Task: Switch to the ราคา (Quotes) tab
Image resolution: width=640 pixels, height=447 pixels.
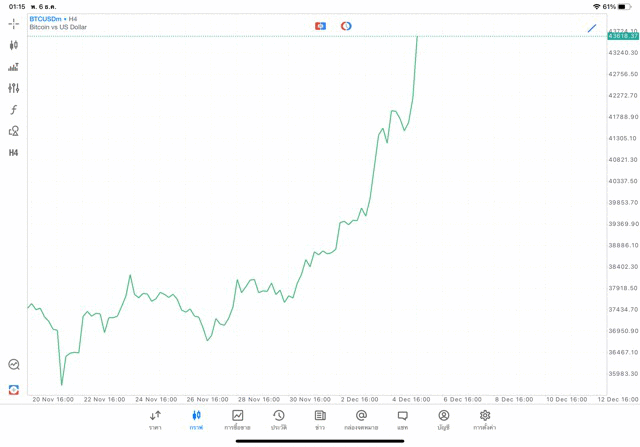Action: coord(155,419)
